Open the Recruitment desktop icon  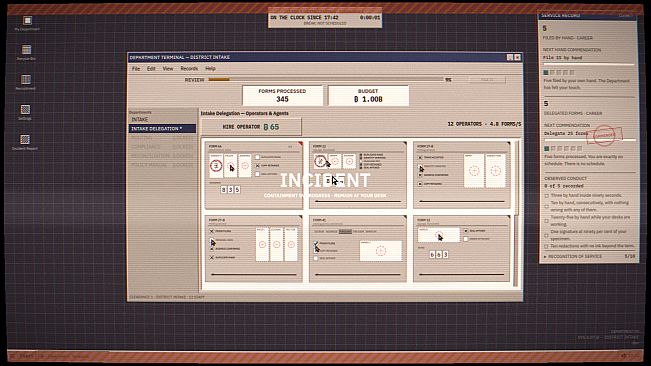click(25, 82)
